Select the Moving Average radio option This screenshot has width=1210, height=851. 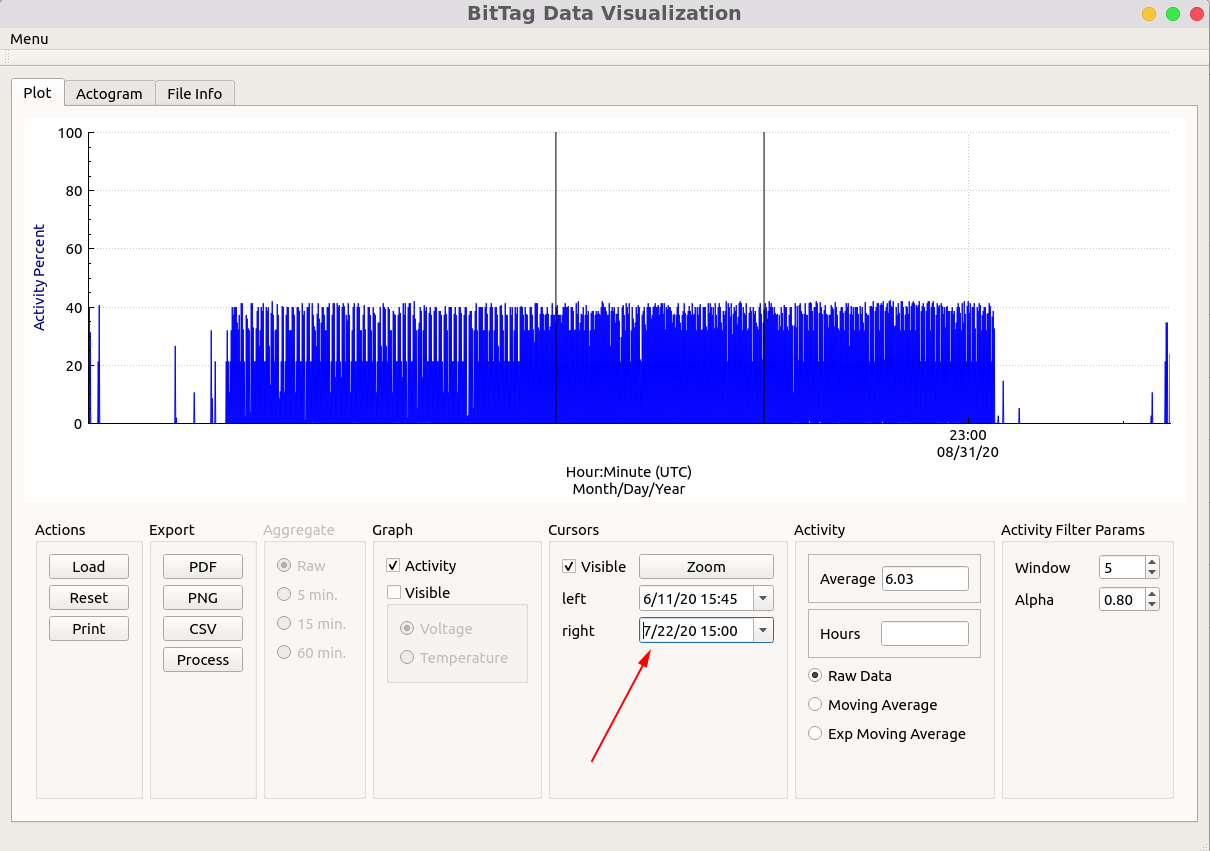(x=815, y=705)
